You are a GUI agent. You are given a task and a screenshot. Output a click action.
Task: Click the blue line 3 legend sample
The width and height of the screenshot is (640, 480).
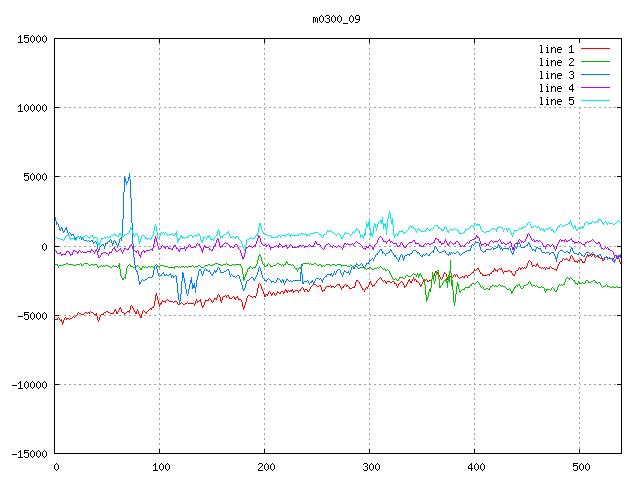595,75
